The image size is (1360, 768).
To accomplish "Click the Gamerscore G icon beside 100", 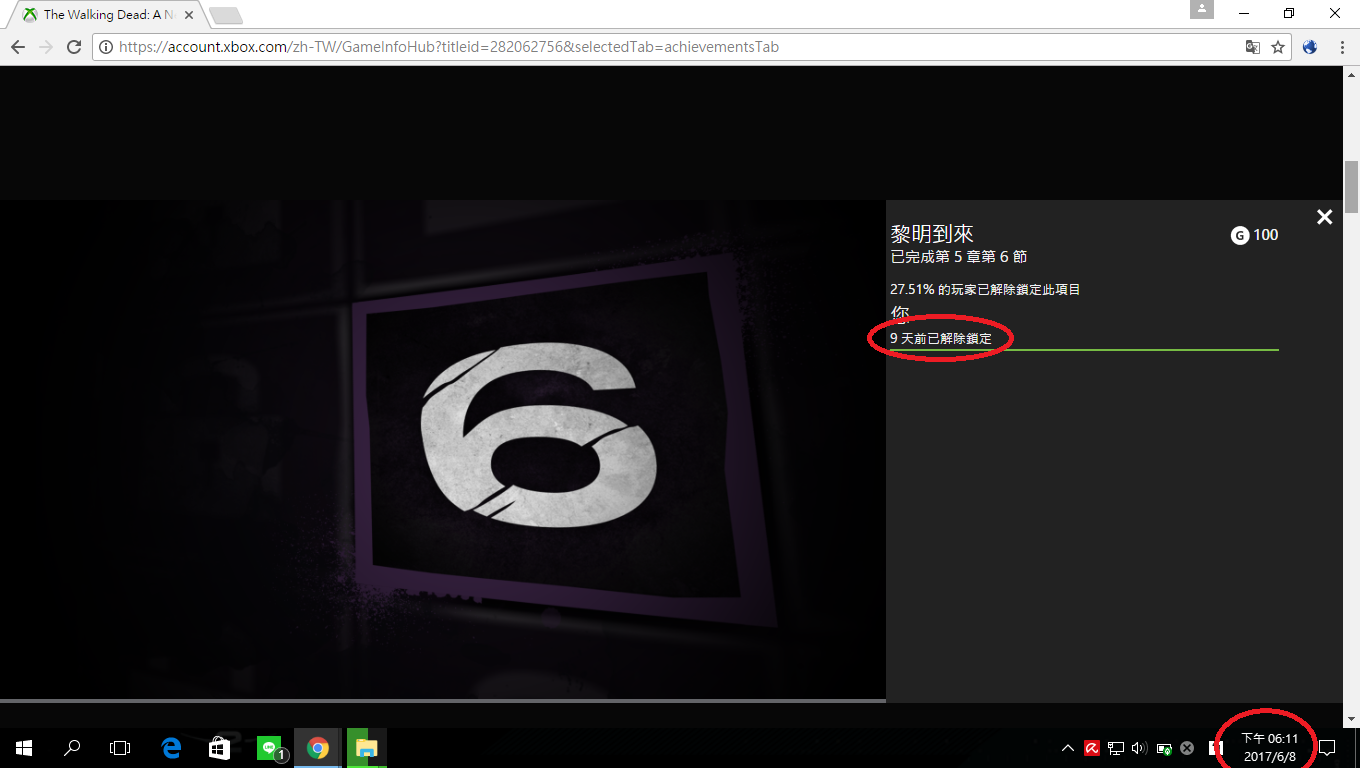I will tap(1240, 236).
